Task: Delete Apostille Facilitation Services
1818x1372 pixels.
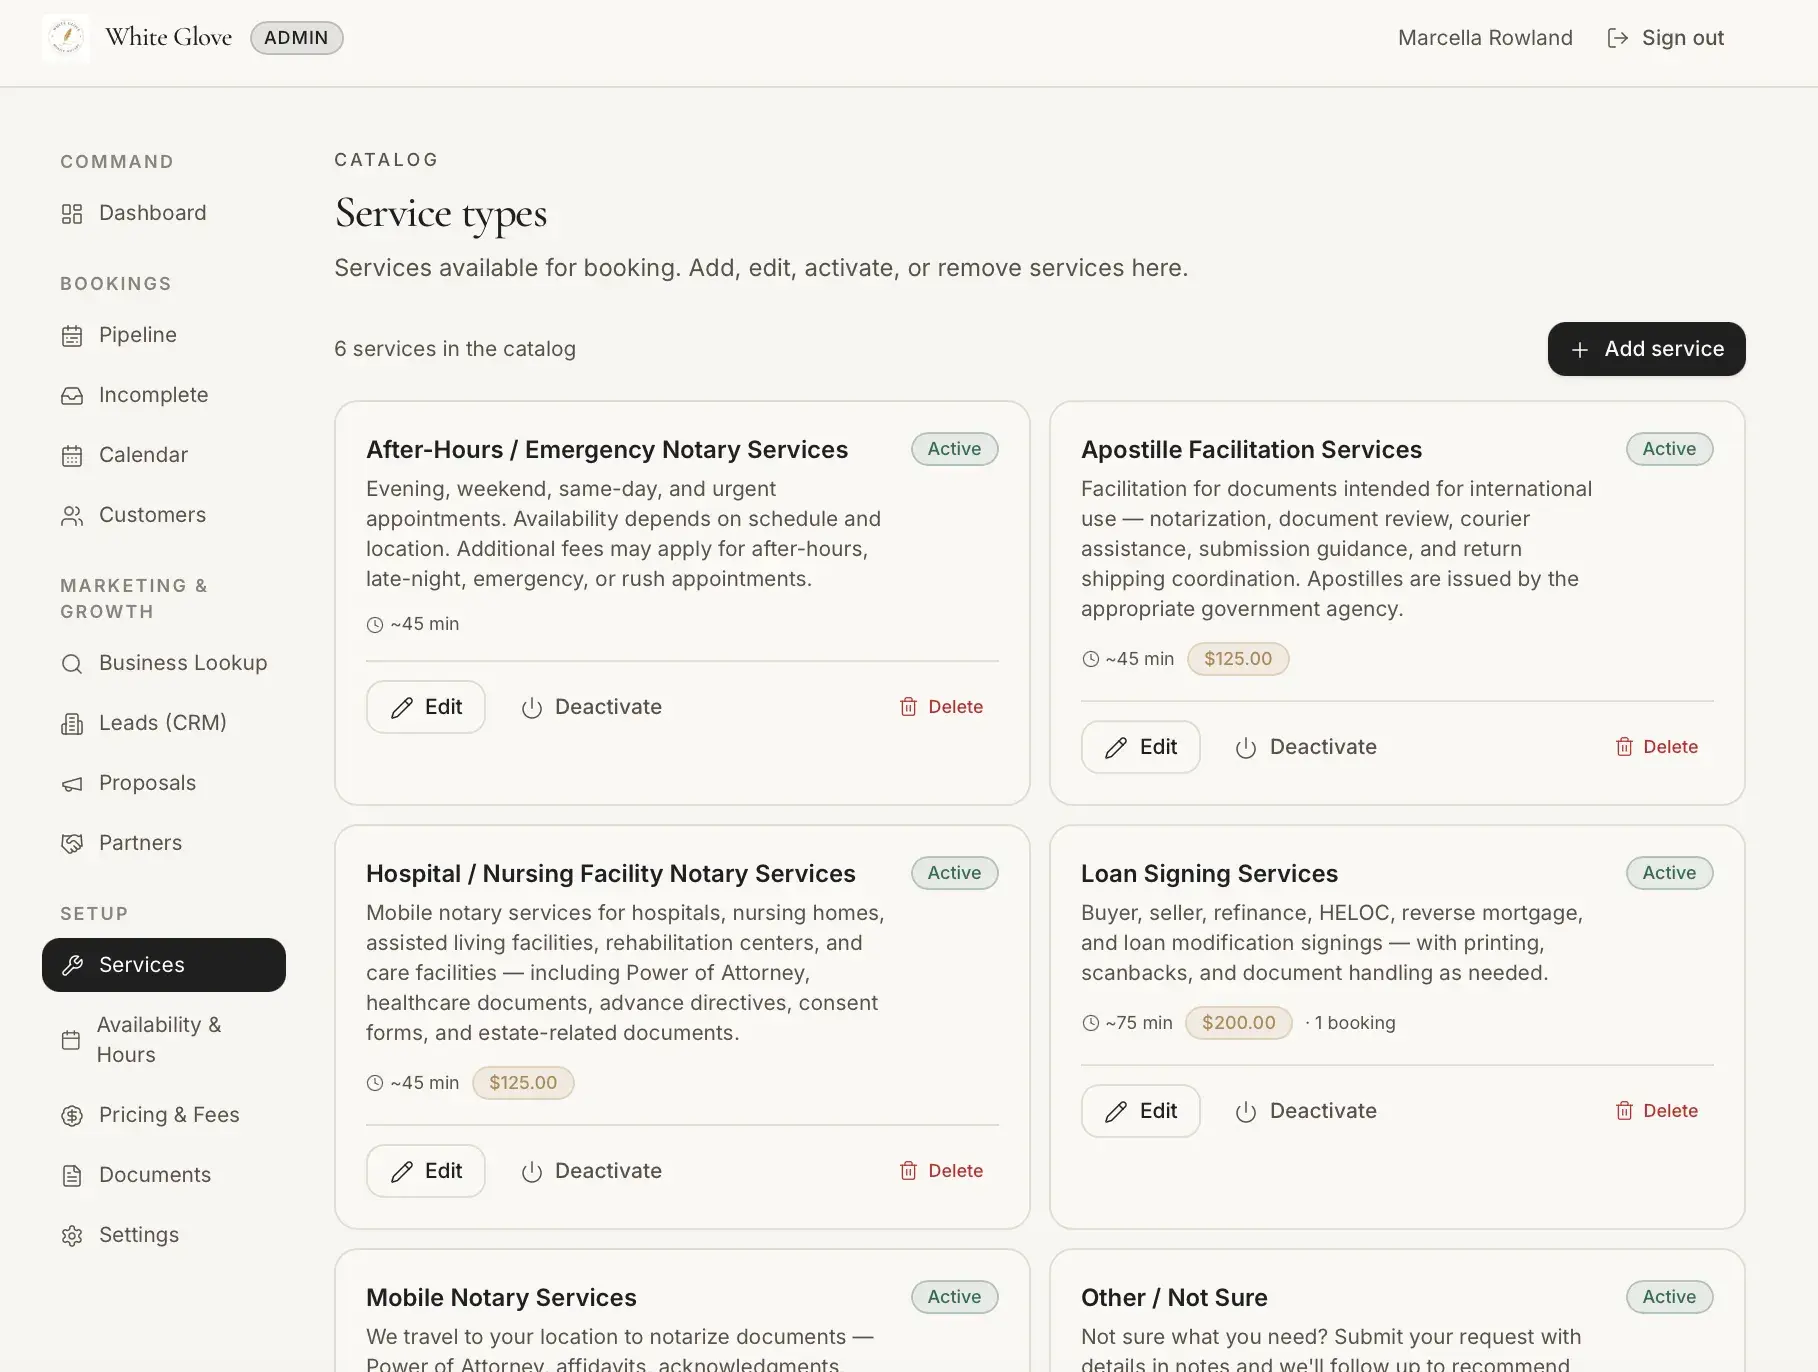Action: coord(1656,747)
